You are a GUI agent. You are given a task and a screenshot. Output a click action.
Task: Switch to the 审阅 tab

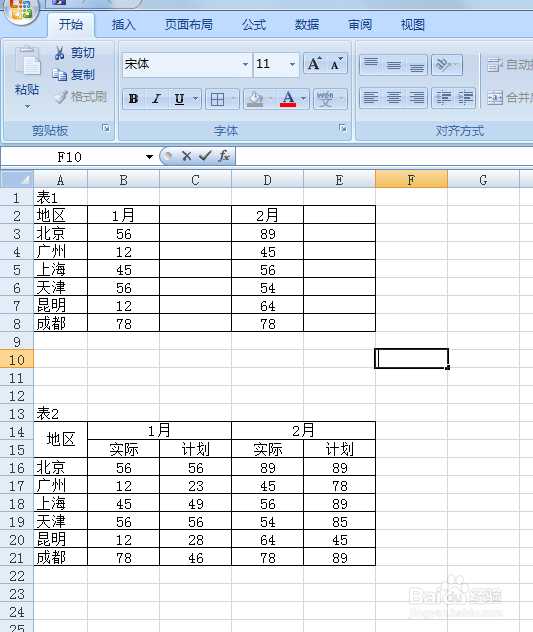(x=360, y=25)
